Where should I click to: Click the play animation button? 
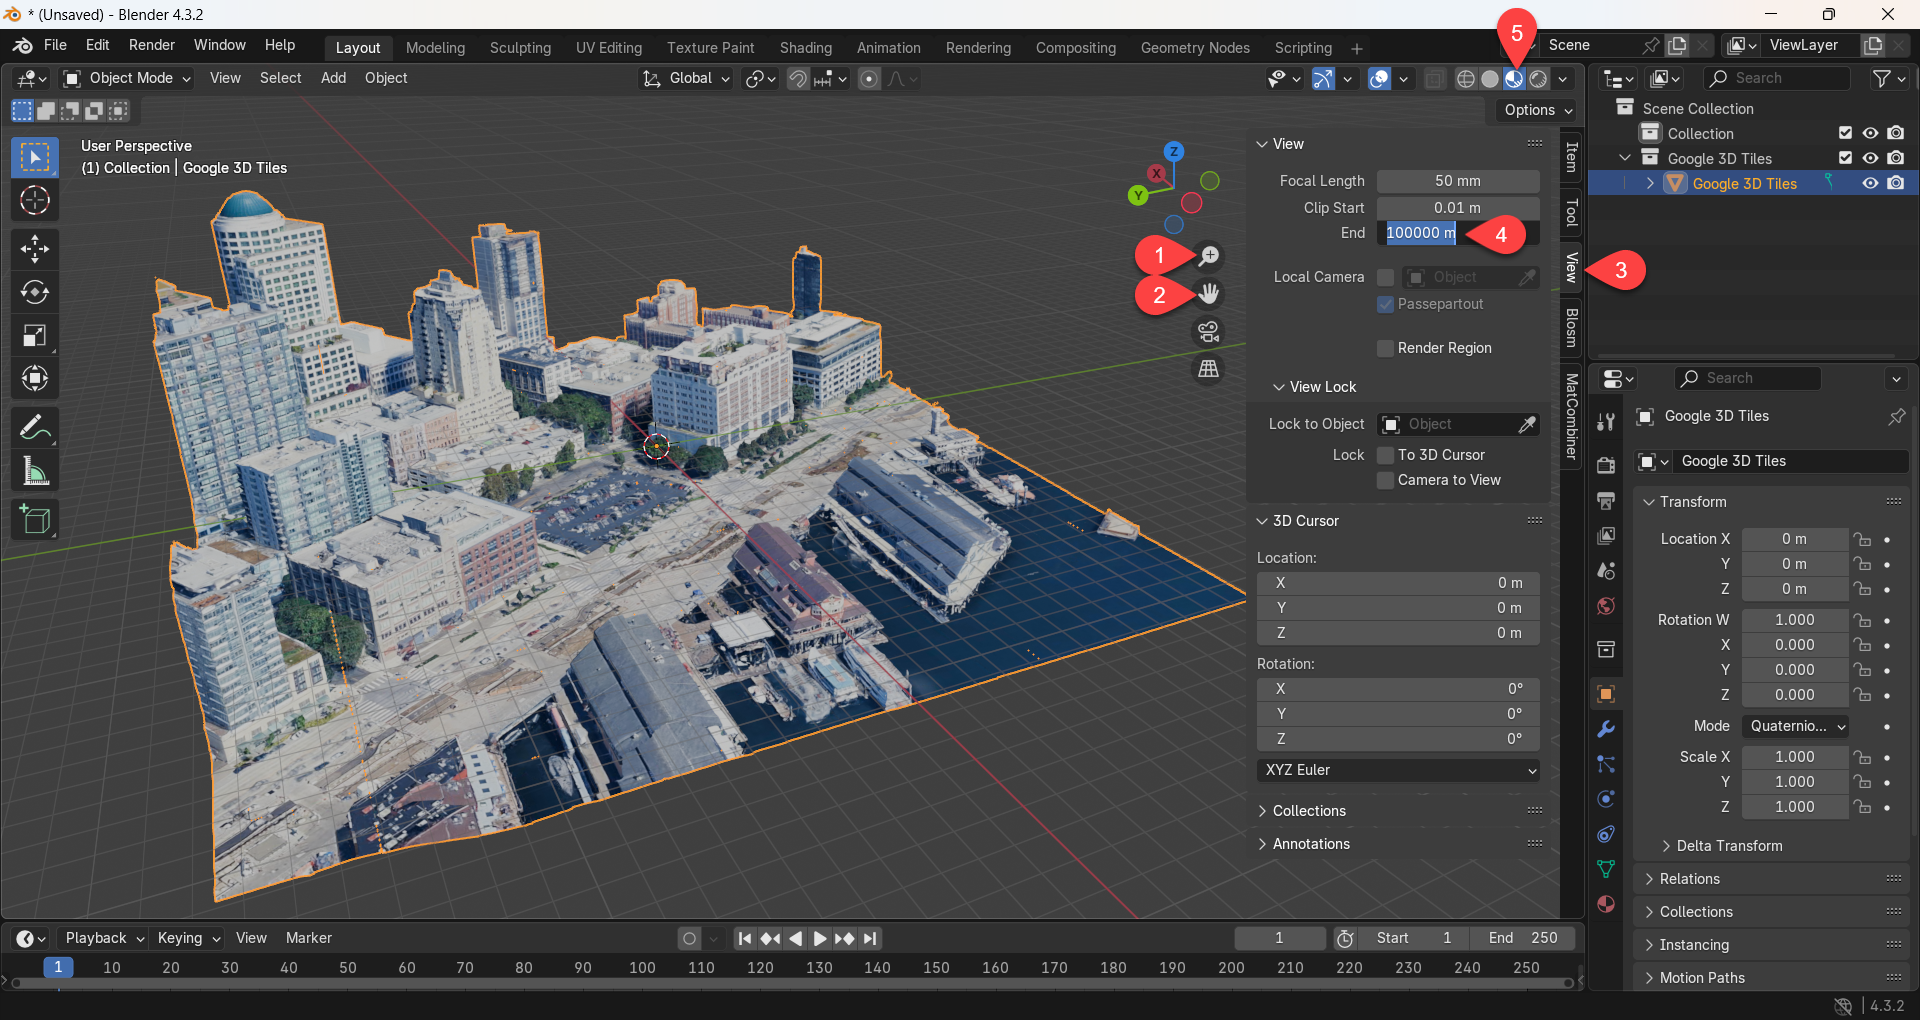(x=820, y=939)
